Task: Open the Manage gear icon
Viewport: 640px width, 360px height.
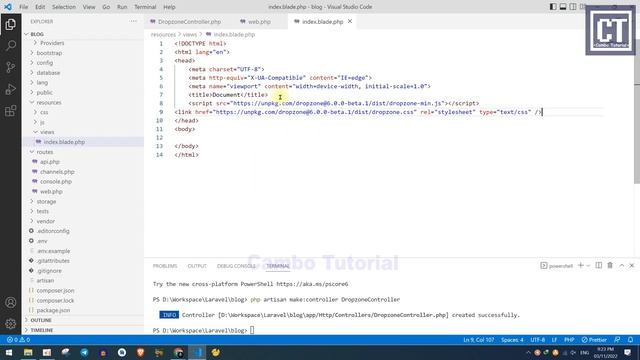Action: pyautogui.click(x=11, y=324)
